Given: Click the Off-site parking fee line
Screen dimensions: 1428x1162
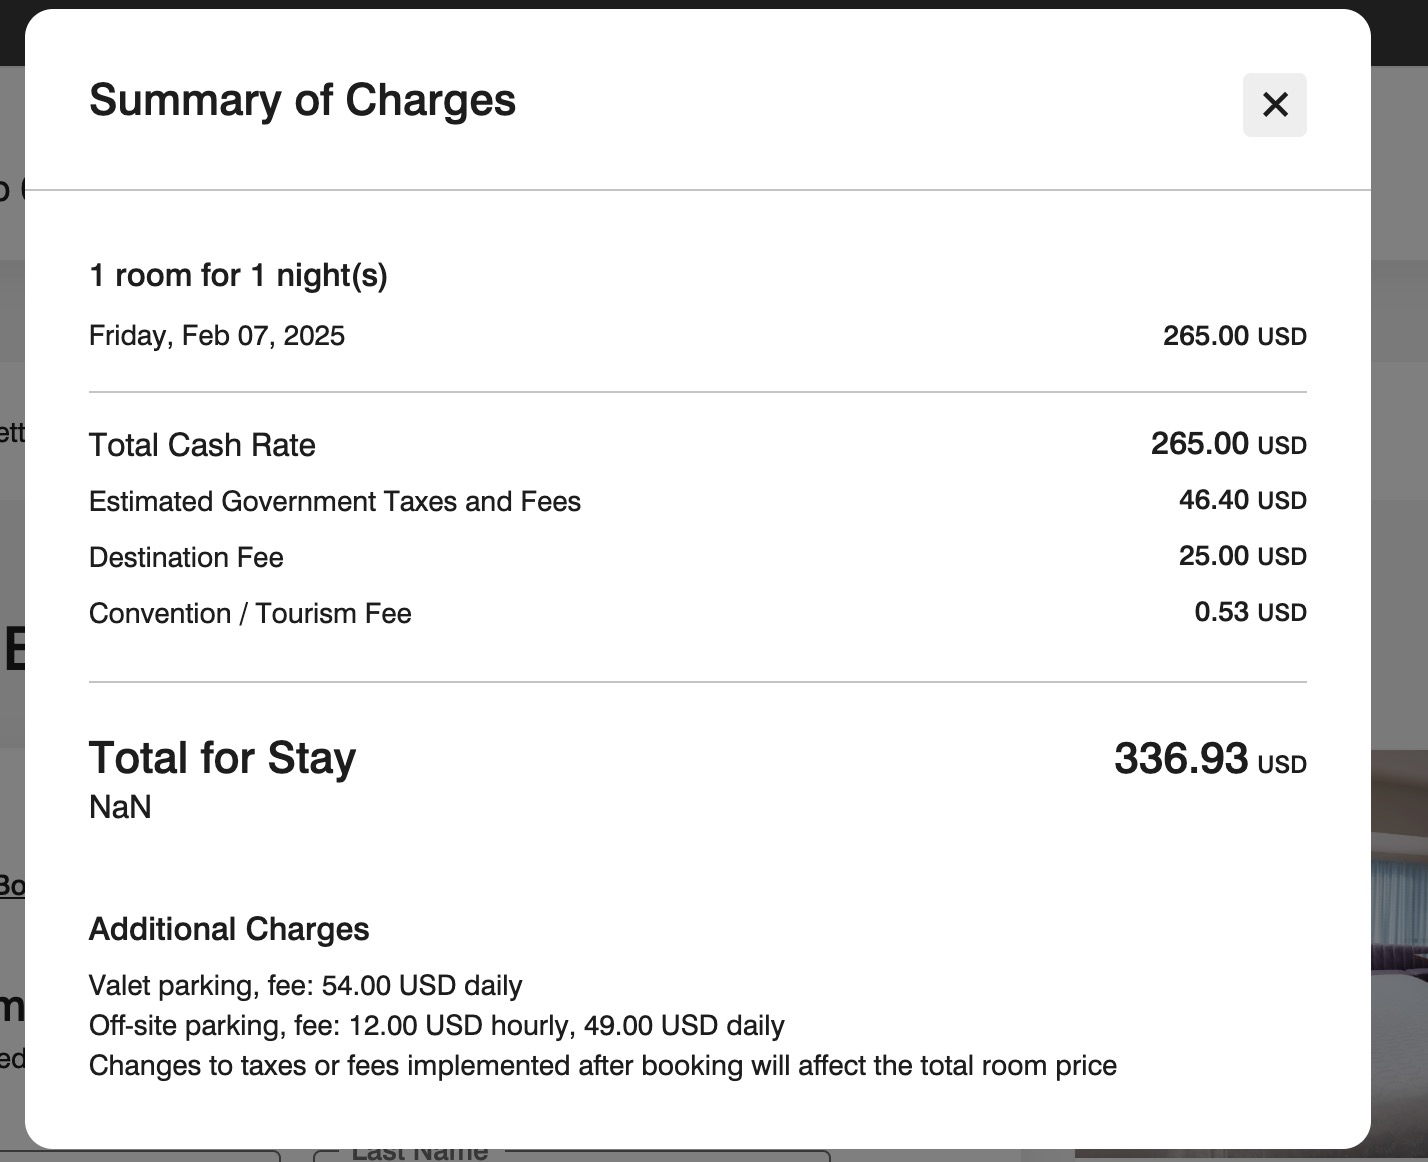Looking at the screenshot, I should [436, 1025].
